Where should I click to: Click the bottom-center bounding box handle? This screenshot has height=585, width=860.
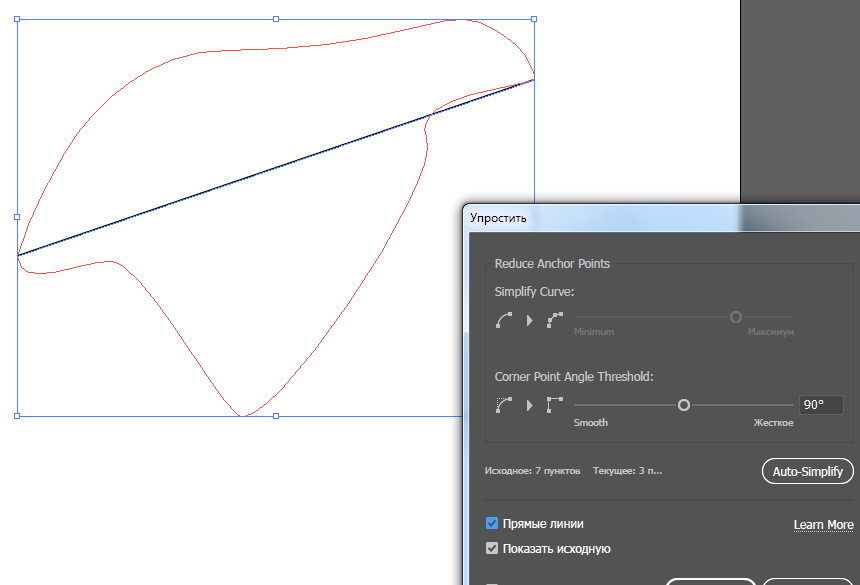coord(276,416)
